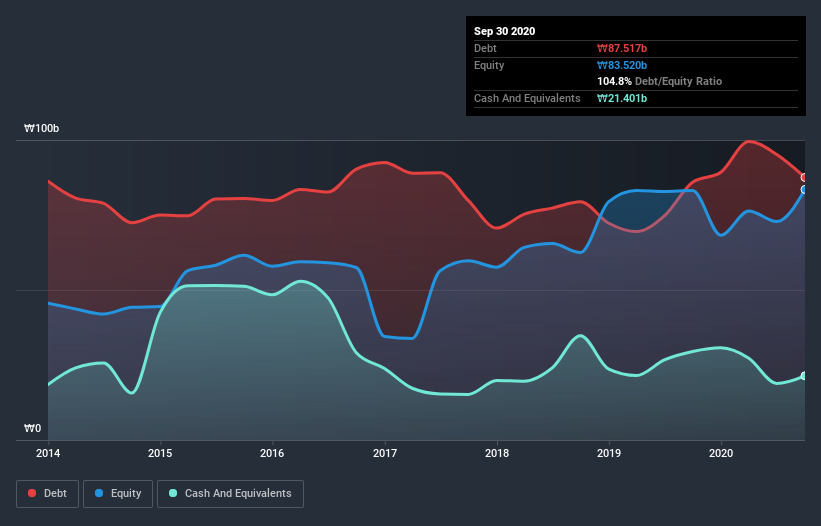Click the 2019 x-axis label
The image size is (821, 526).
click(608, 453)
